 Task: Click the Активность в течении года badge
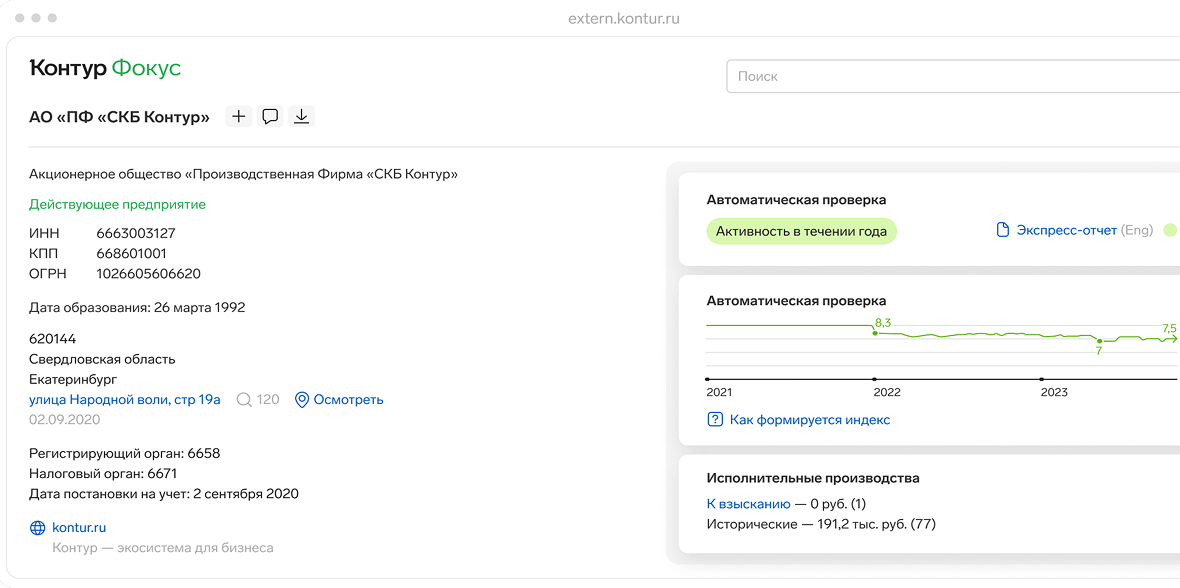point(801,232)
